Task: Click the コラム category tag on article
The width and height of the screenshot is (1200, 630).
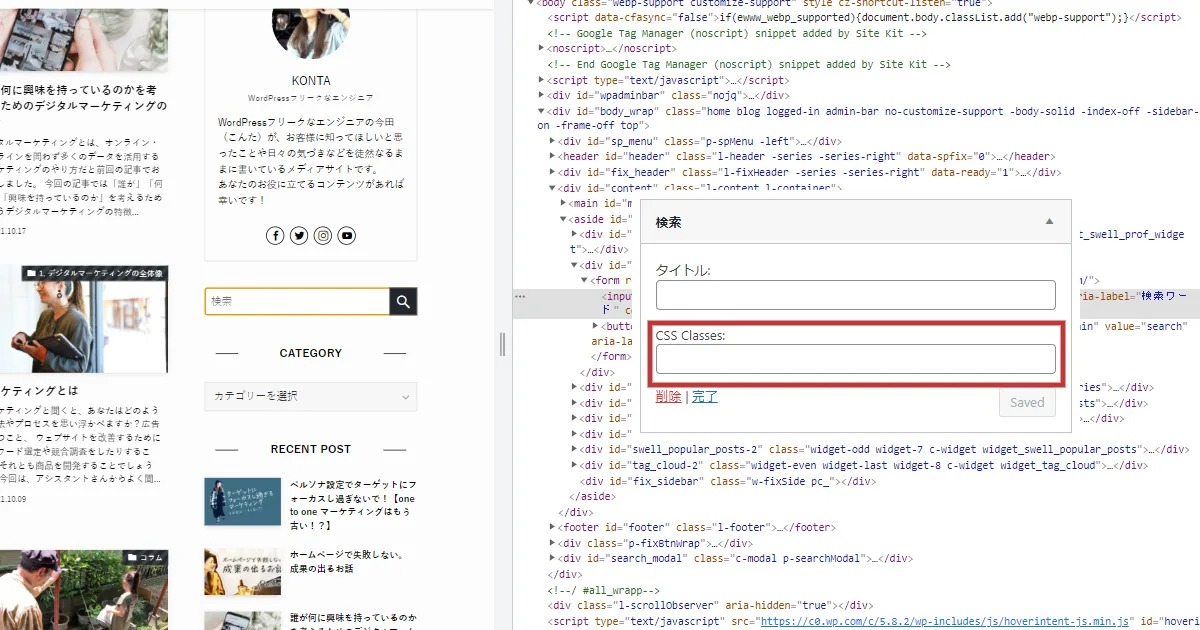Action: pos(146,557)
